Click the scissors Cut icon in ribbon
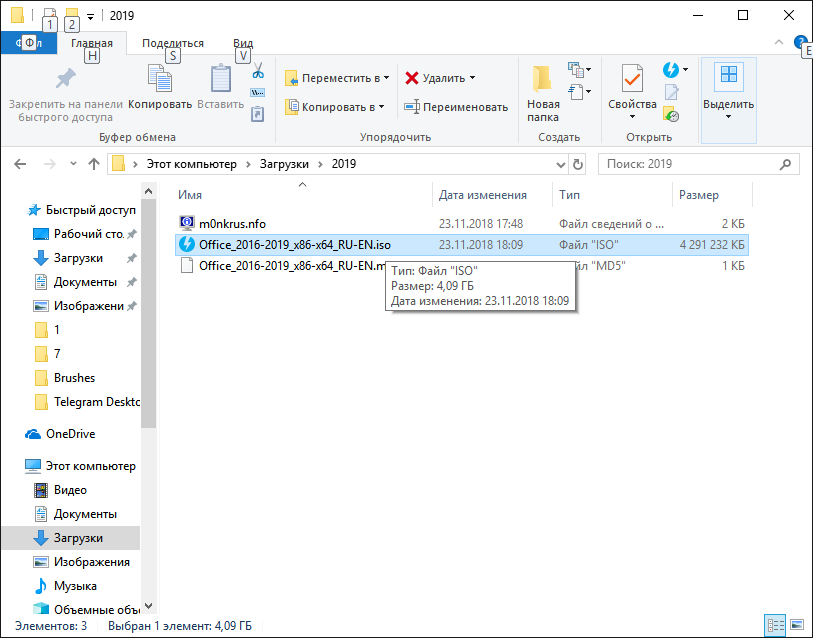The height and width of the screenshot is (638, 813). [x=257, y=72]
